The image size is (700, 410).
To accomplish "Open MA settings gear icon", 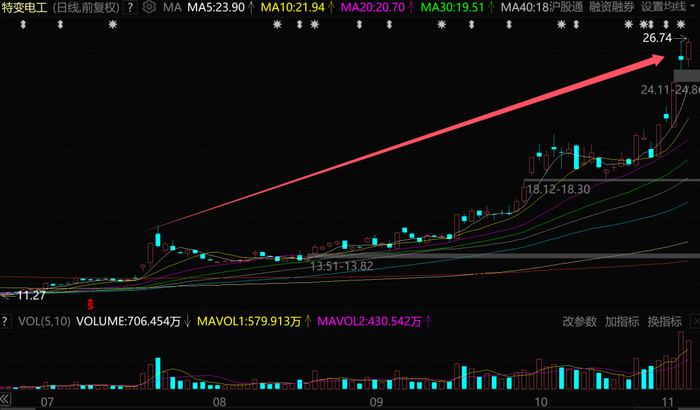I will tap(149, 7).
